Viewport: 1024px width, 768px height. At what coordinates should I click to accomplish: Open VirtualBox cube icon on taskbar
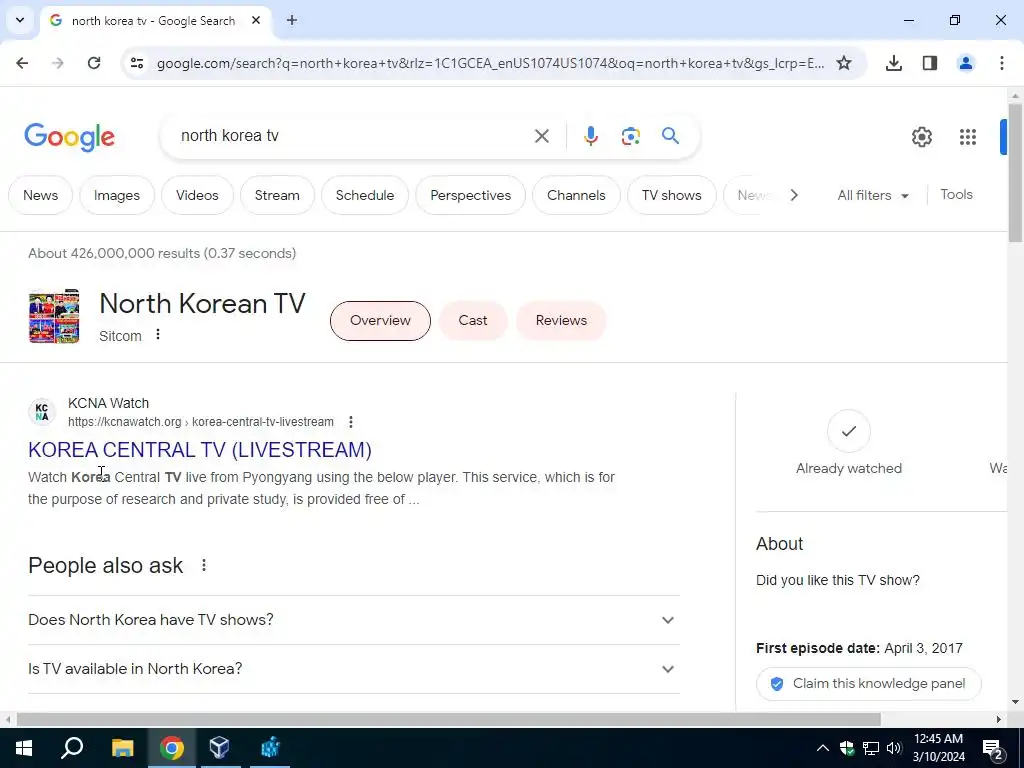pyautogui.click(x=219, y=748)
